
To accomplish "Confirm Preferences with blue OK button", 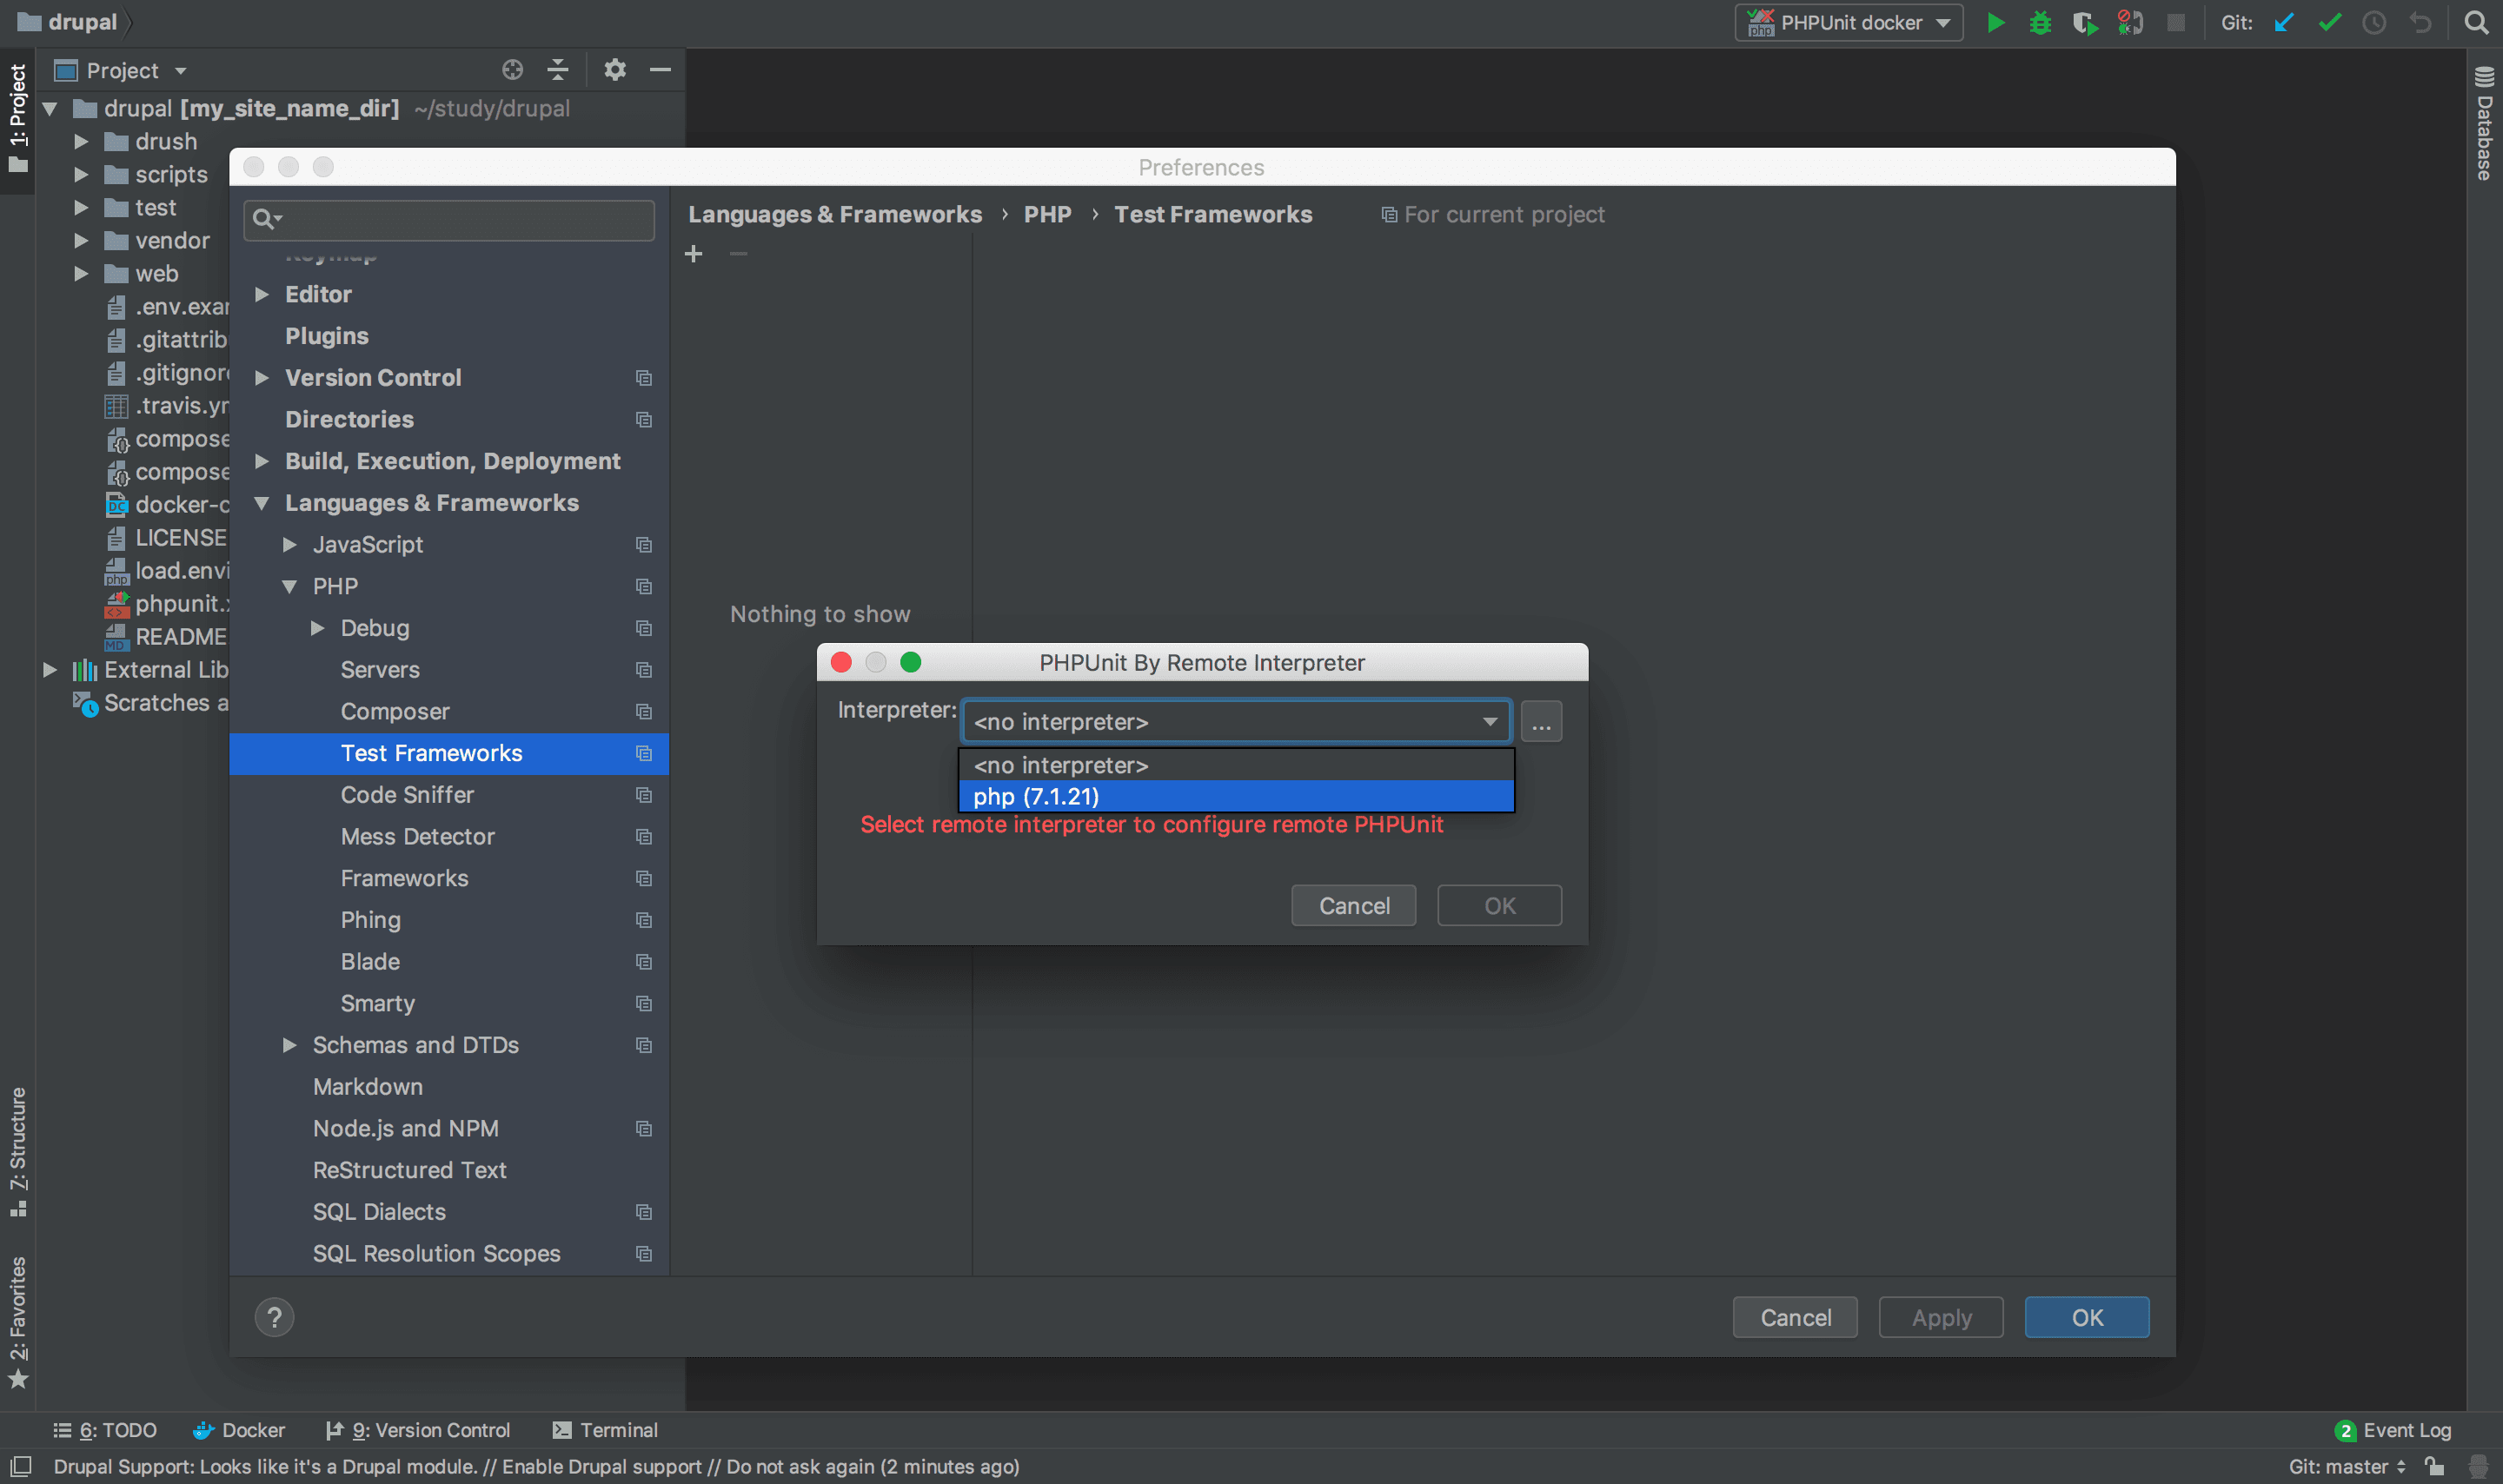I will 2087,1317.
